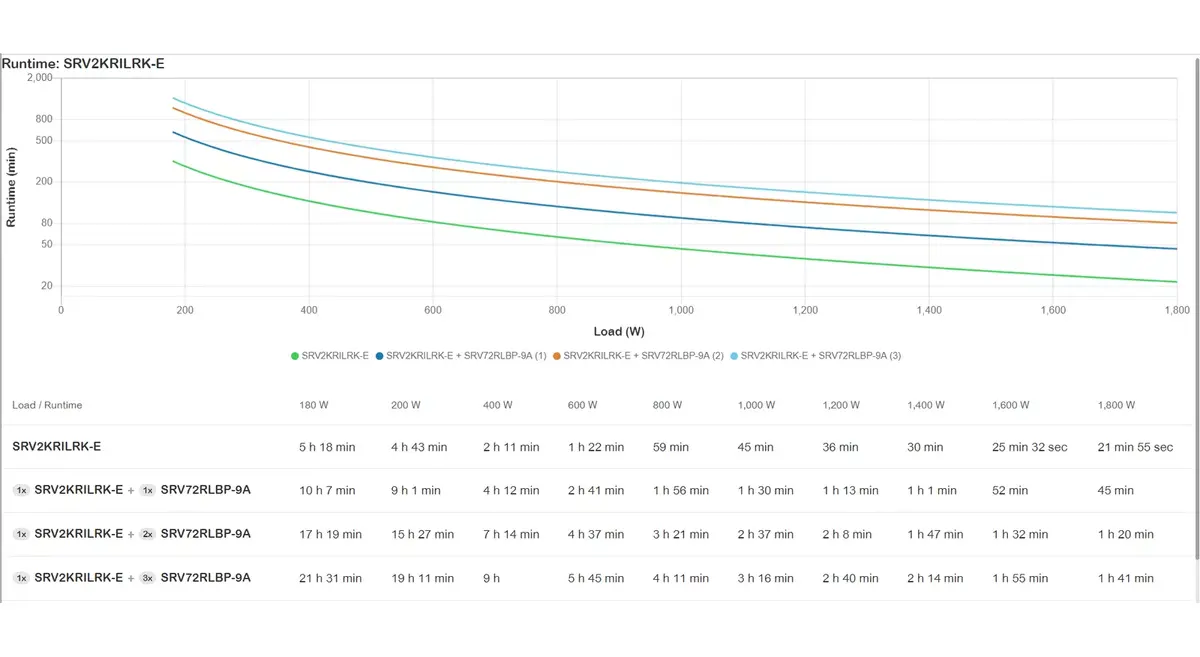The width and height of the screenshot is (1200, 657).
Task: Click the cell 25 min 32 sec
Action: (1030, 447)
